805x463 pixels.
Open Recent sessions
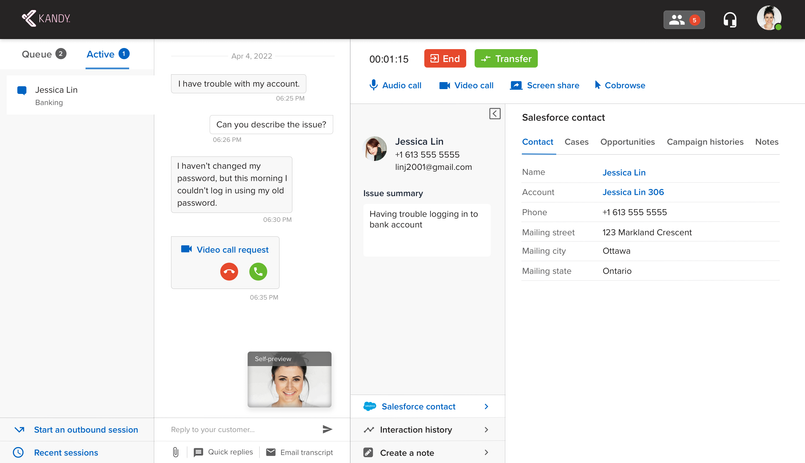coord(55,453)
